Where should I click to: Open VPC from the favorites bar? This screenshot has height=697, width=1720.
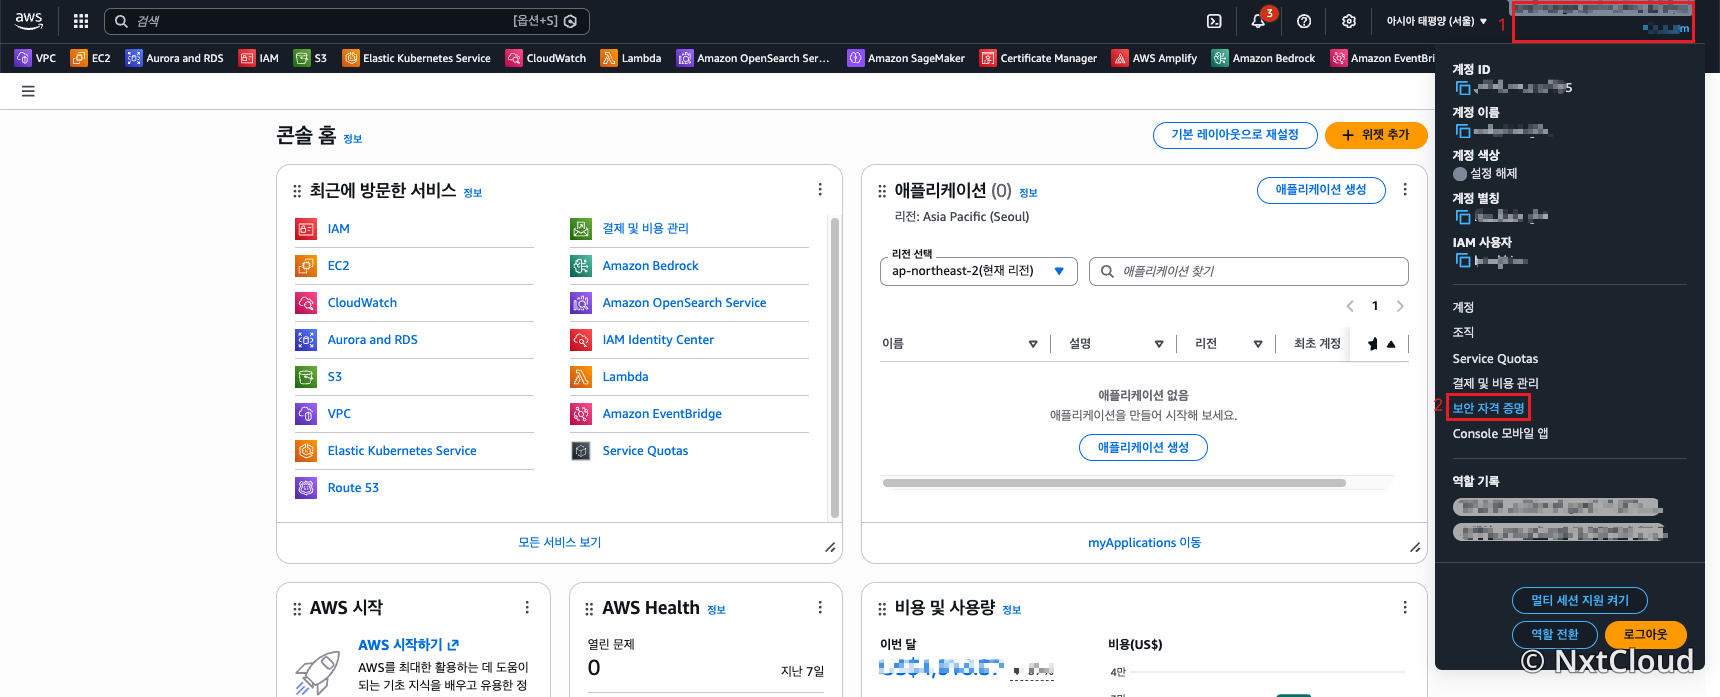[x=36, y=58]
